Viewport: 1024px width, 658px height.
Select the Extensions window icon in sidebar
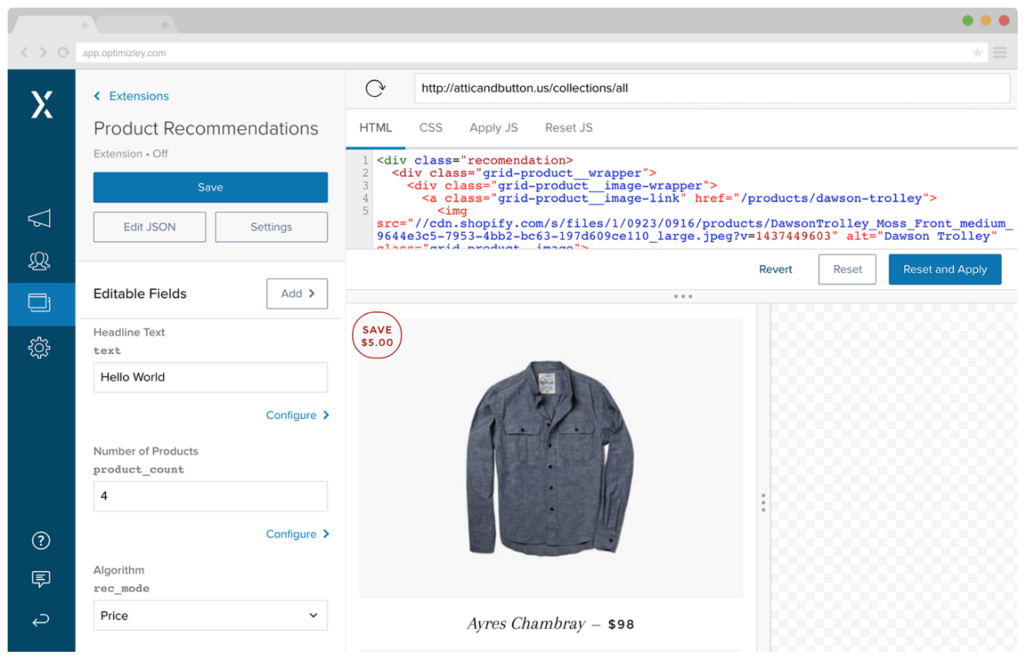coord(39,303)
